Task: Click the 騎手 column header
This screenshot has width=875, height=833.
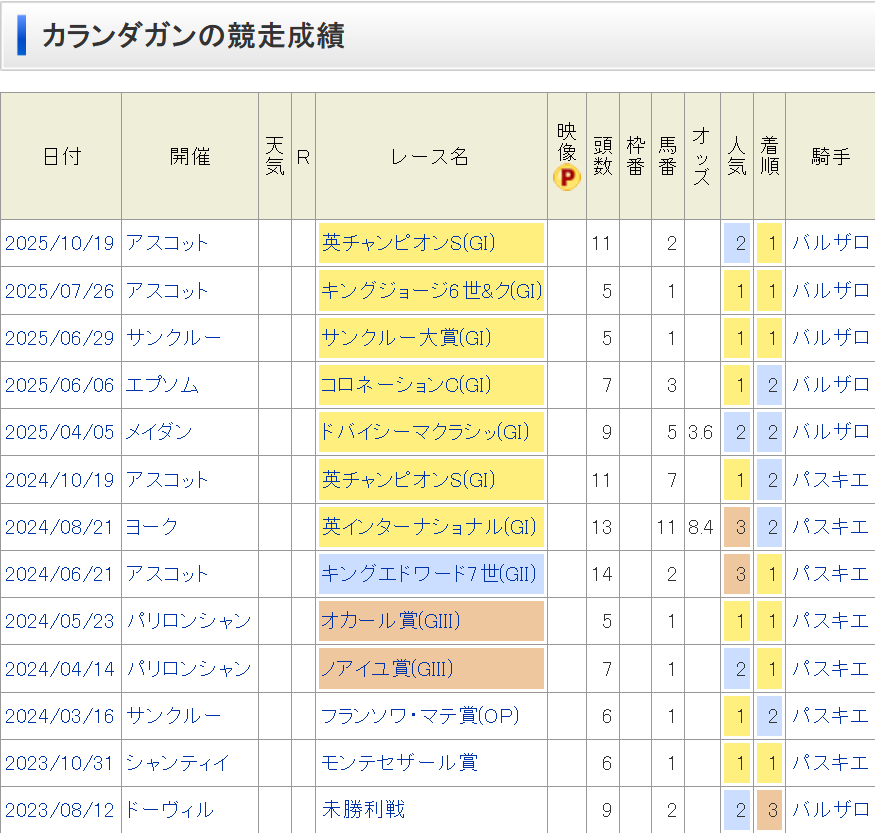Action: point(831,156)
